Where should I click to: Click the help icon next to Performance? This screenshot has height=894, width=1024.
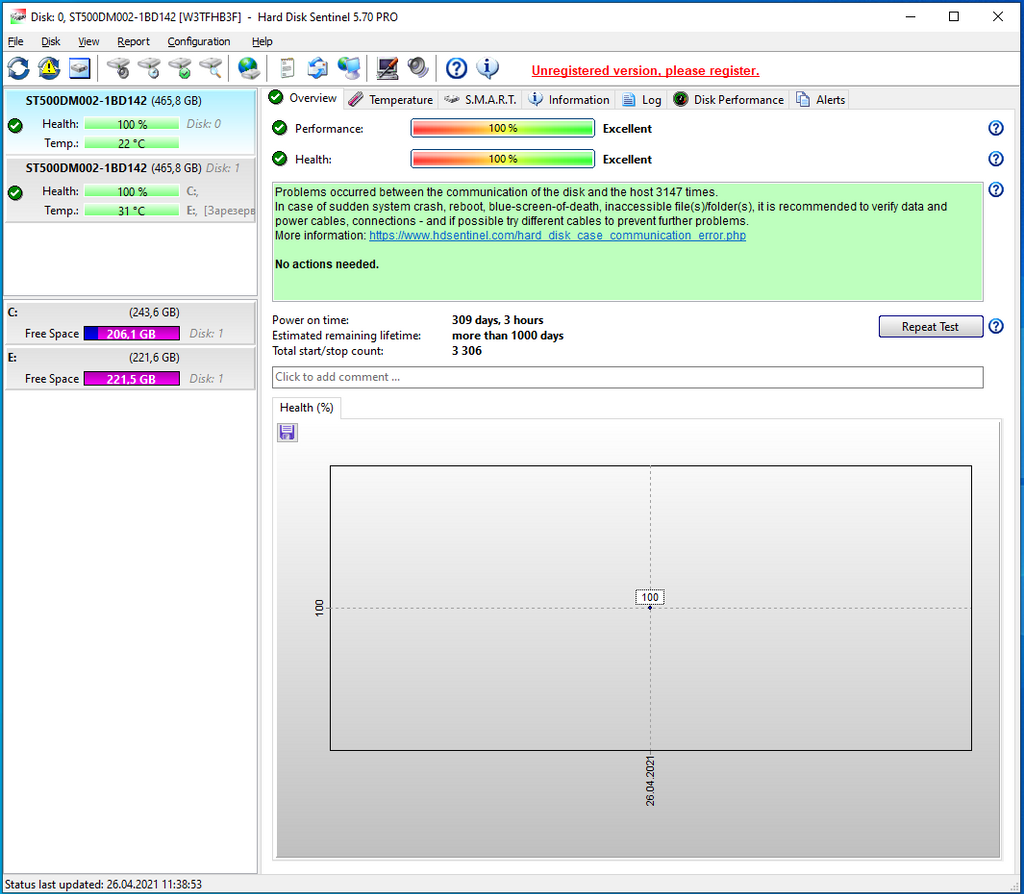[995, 128]
